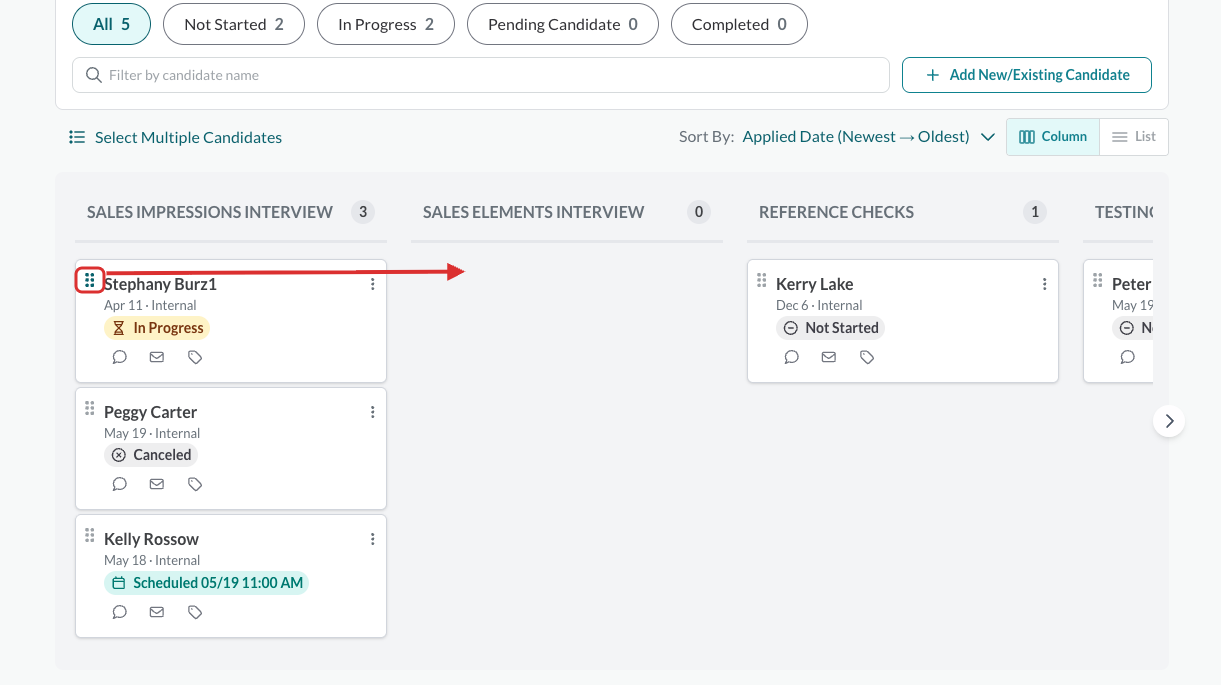The height and width of the screenshot is (685, 1221).
Task: Click tag icon on Kerry Lake card
Action: [x=867, y=357]
